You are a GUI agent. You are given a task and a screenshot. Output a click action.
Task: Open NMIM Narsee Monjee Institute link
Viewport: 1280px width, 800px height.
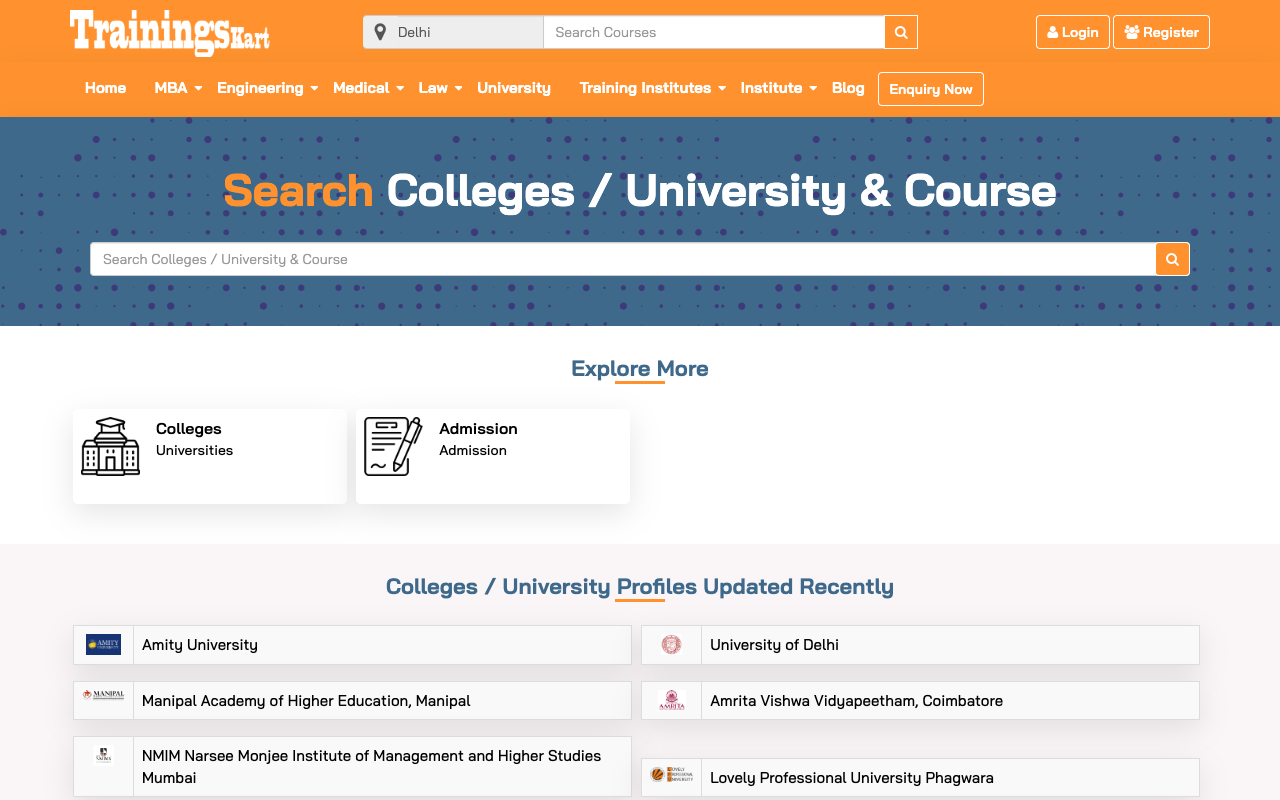pos(371,767)
